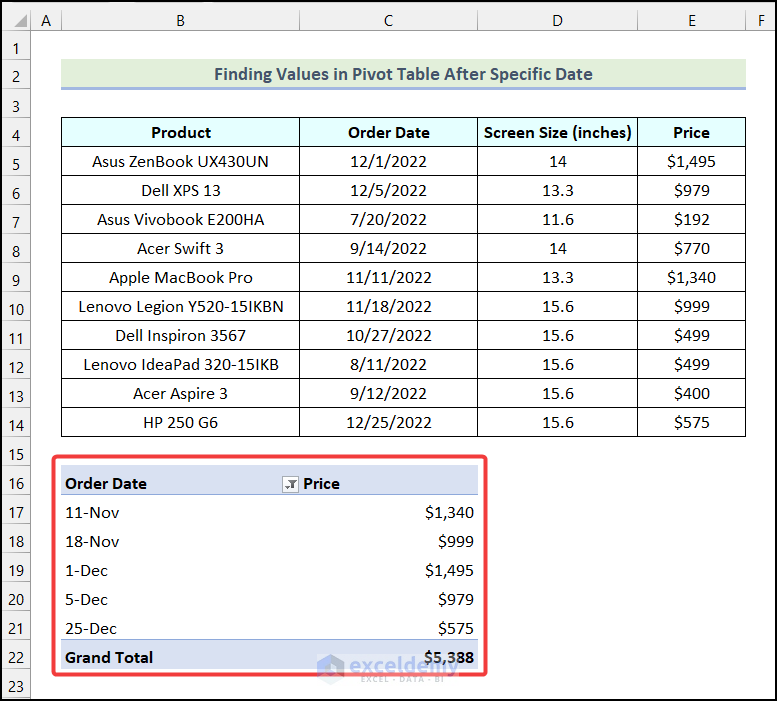Select column D header
This screenshot has height=701, width=777.
pos(557,21)
